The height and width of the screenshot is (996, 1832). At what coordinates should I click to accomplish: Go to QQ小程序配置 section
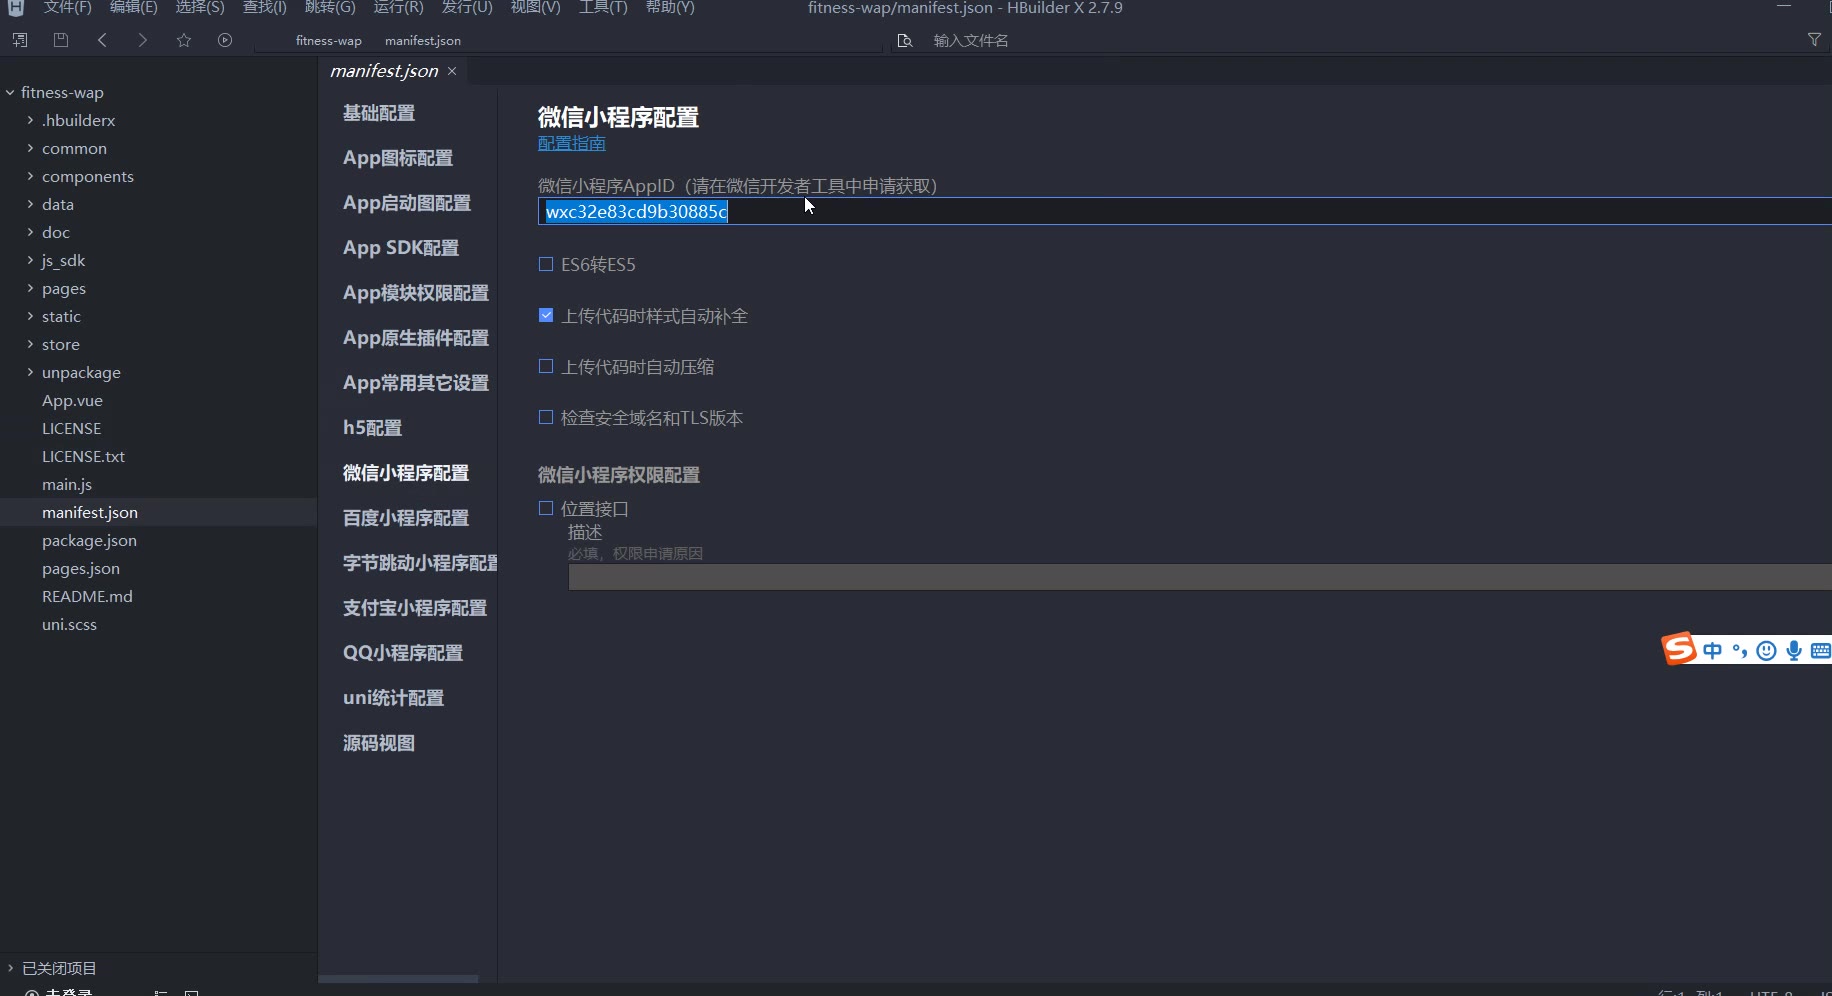coord(403,653)
